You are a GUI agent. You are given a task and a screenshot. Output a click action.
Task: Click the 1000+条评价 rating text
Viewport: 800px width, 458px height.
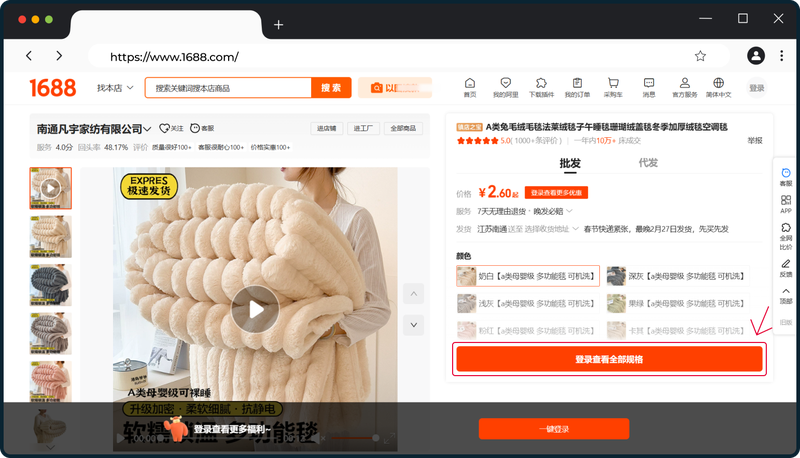538,140
